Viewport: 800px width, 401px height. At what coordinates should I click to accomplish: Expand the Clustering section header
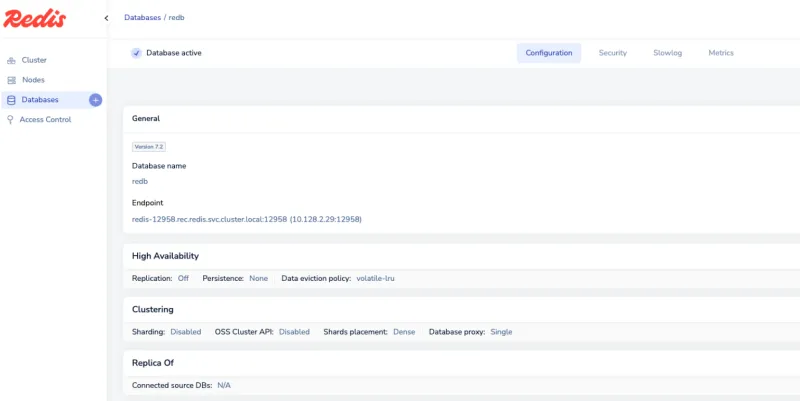pos(152,309)
